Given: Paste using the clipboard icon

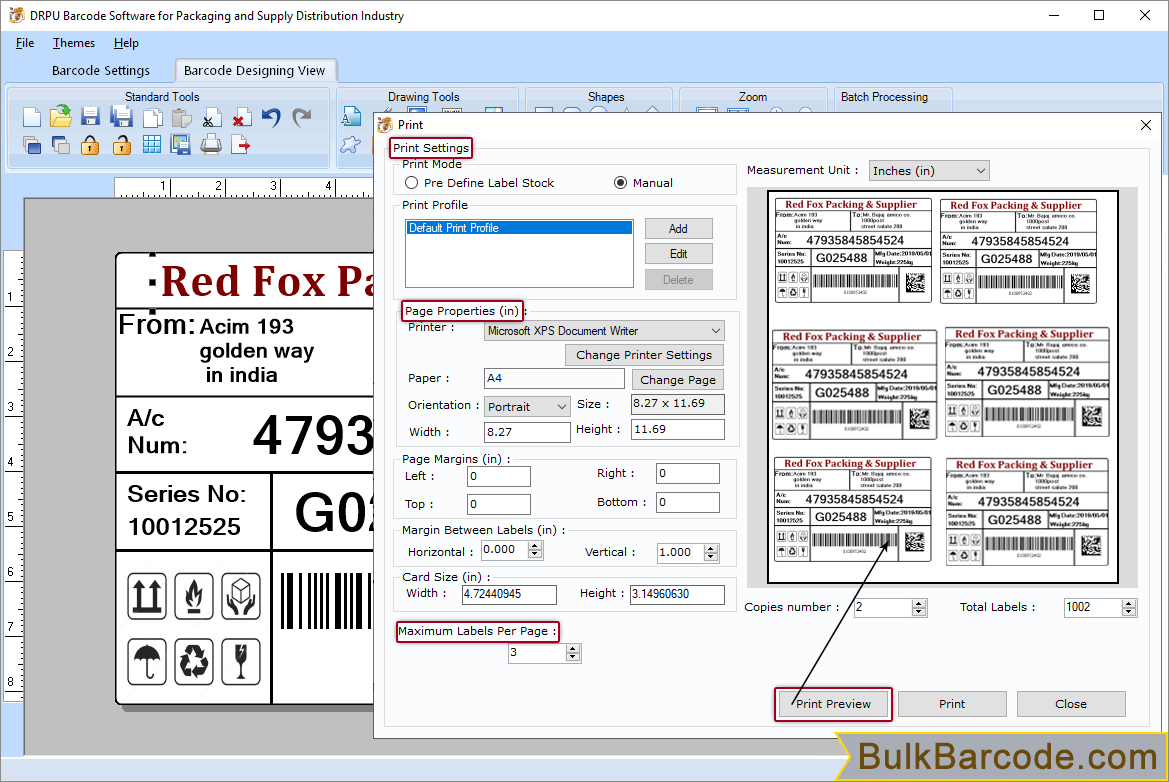Looking at the screenshot, I should click(181, 118).
